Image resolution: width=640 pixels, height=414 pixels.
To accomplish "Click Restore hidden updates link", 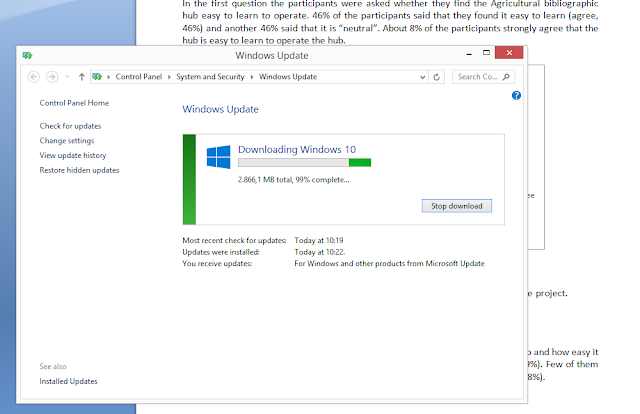I will 79,170.
